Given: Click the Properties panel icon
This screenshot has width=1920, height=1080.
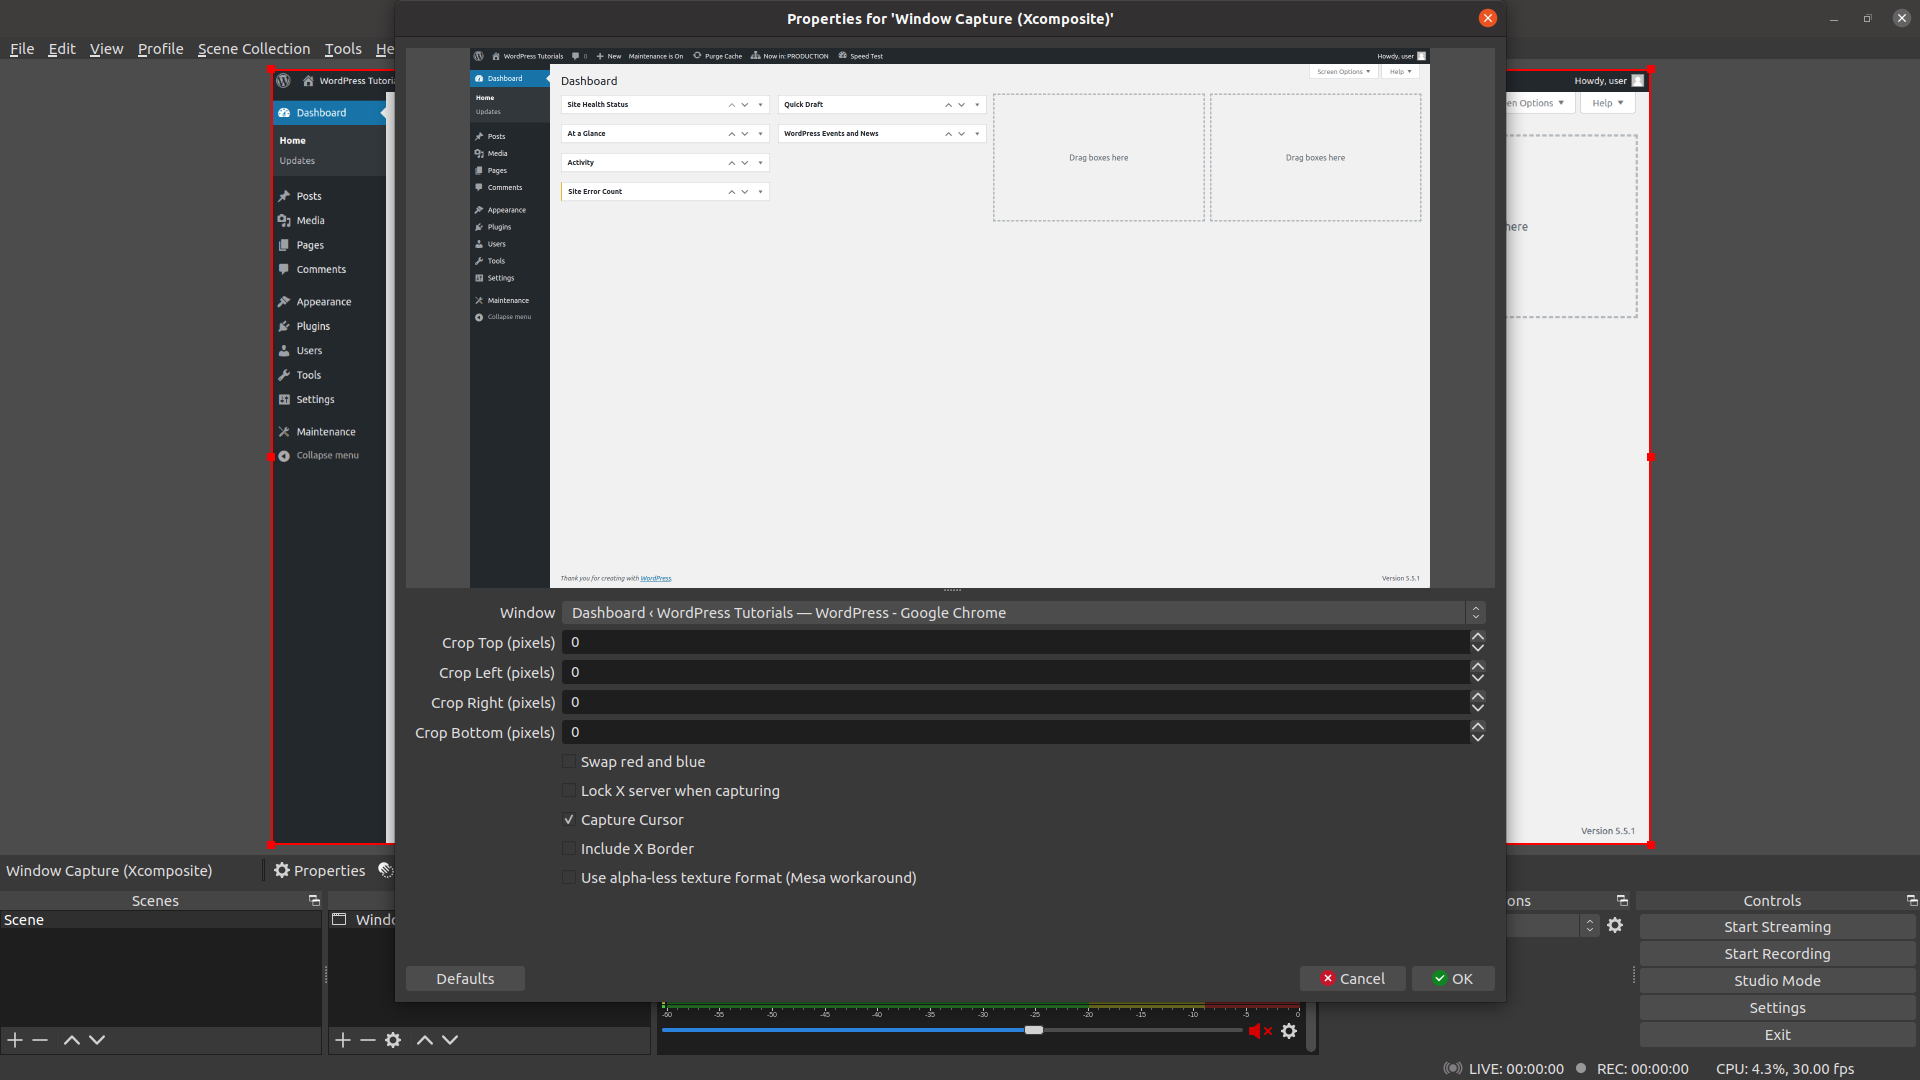Looking at the screenshot, I should pyautogui.click(x=281, y=870).
